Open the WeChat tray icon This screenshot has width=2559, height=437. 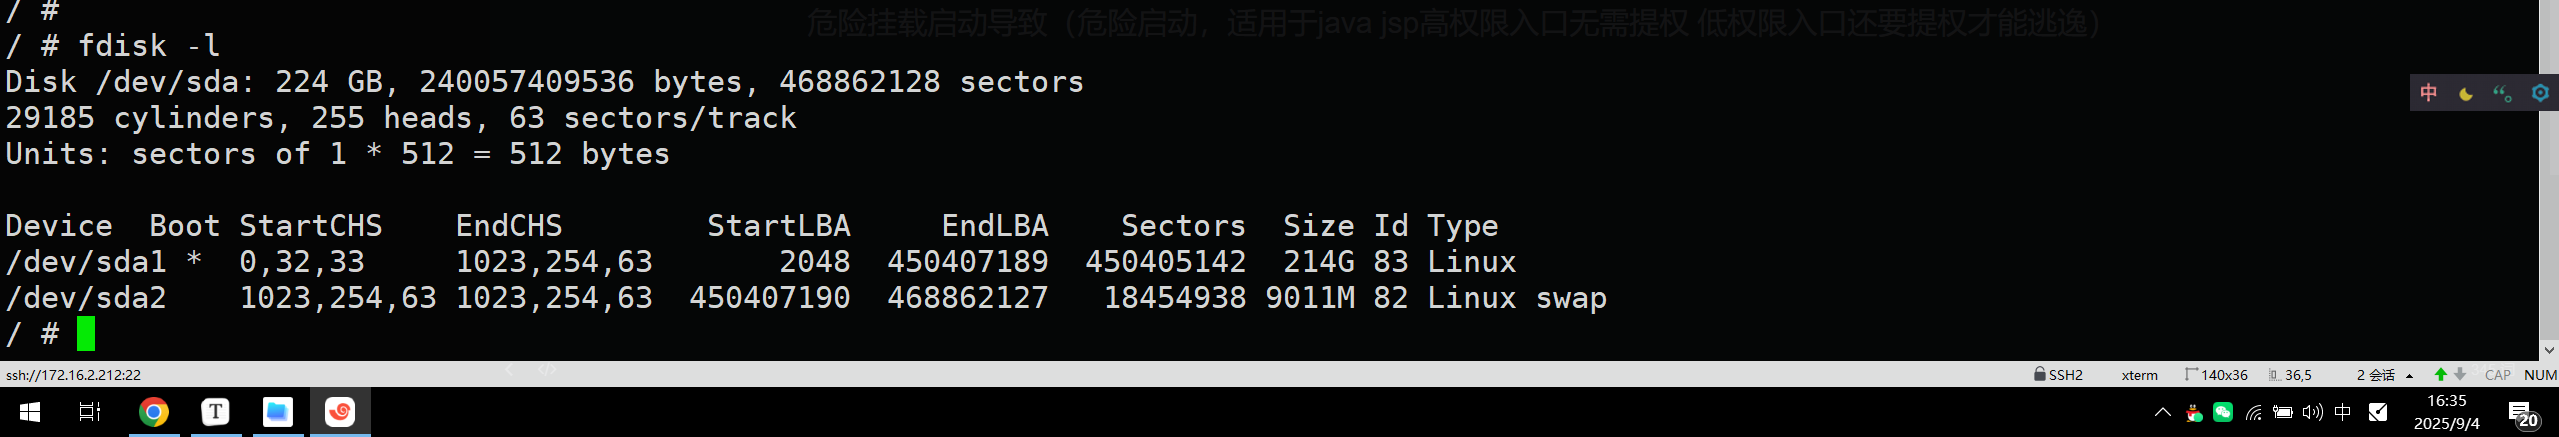[x=2223, y=412]
